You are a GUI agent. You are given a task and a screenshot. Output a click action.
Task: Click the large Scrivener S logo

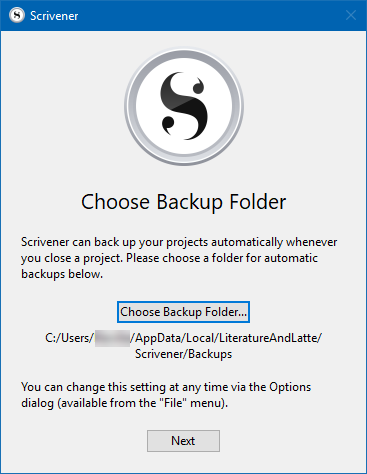[x=184, y=106]
